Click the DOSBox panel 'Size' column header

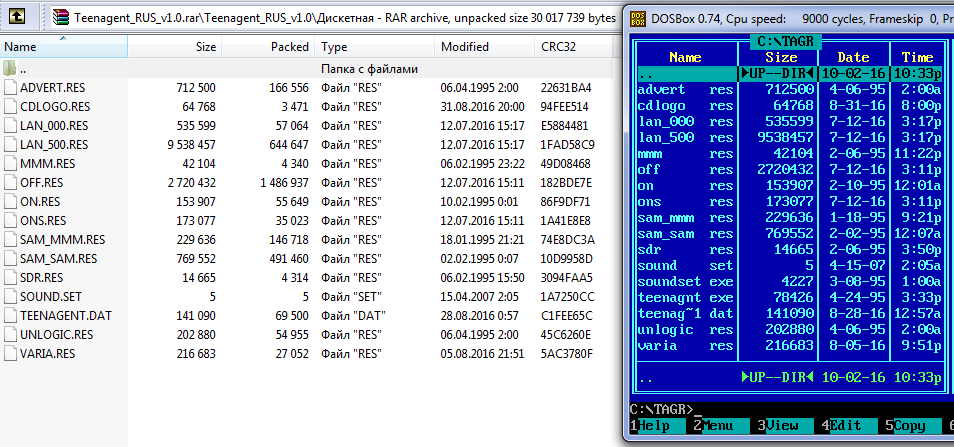point(781,58)
